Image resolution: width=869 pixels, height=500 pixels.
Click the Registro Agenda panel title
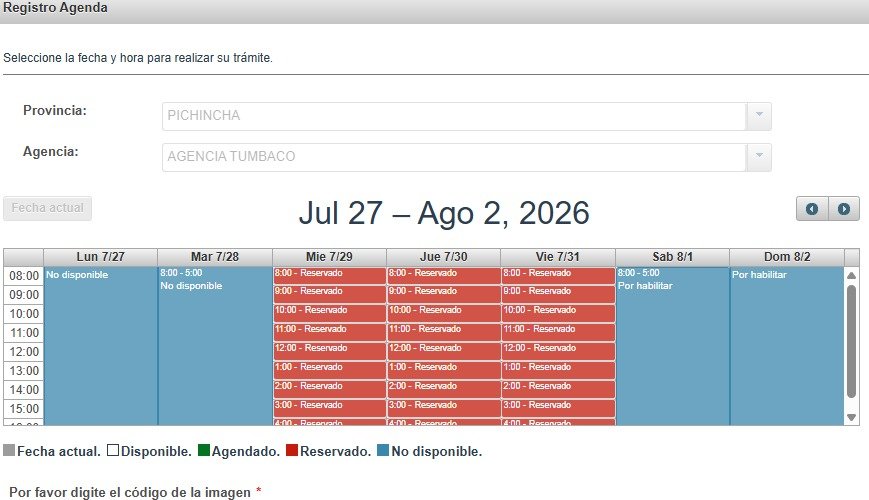tap(55, 8)
